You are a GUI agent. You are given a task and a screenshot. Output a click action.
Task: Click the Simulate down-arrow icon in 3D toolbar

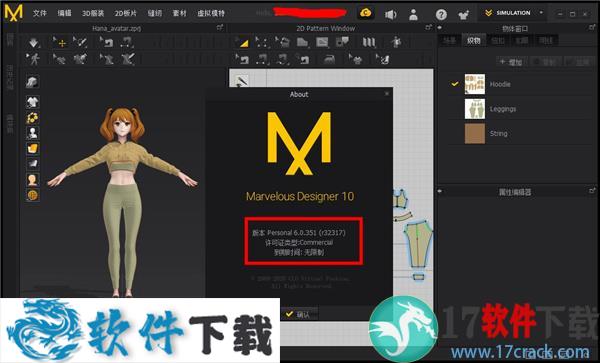coord(34,42)
